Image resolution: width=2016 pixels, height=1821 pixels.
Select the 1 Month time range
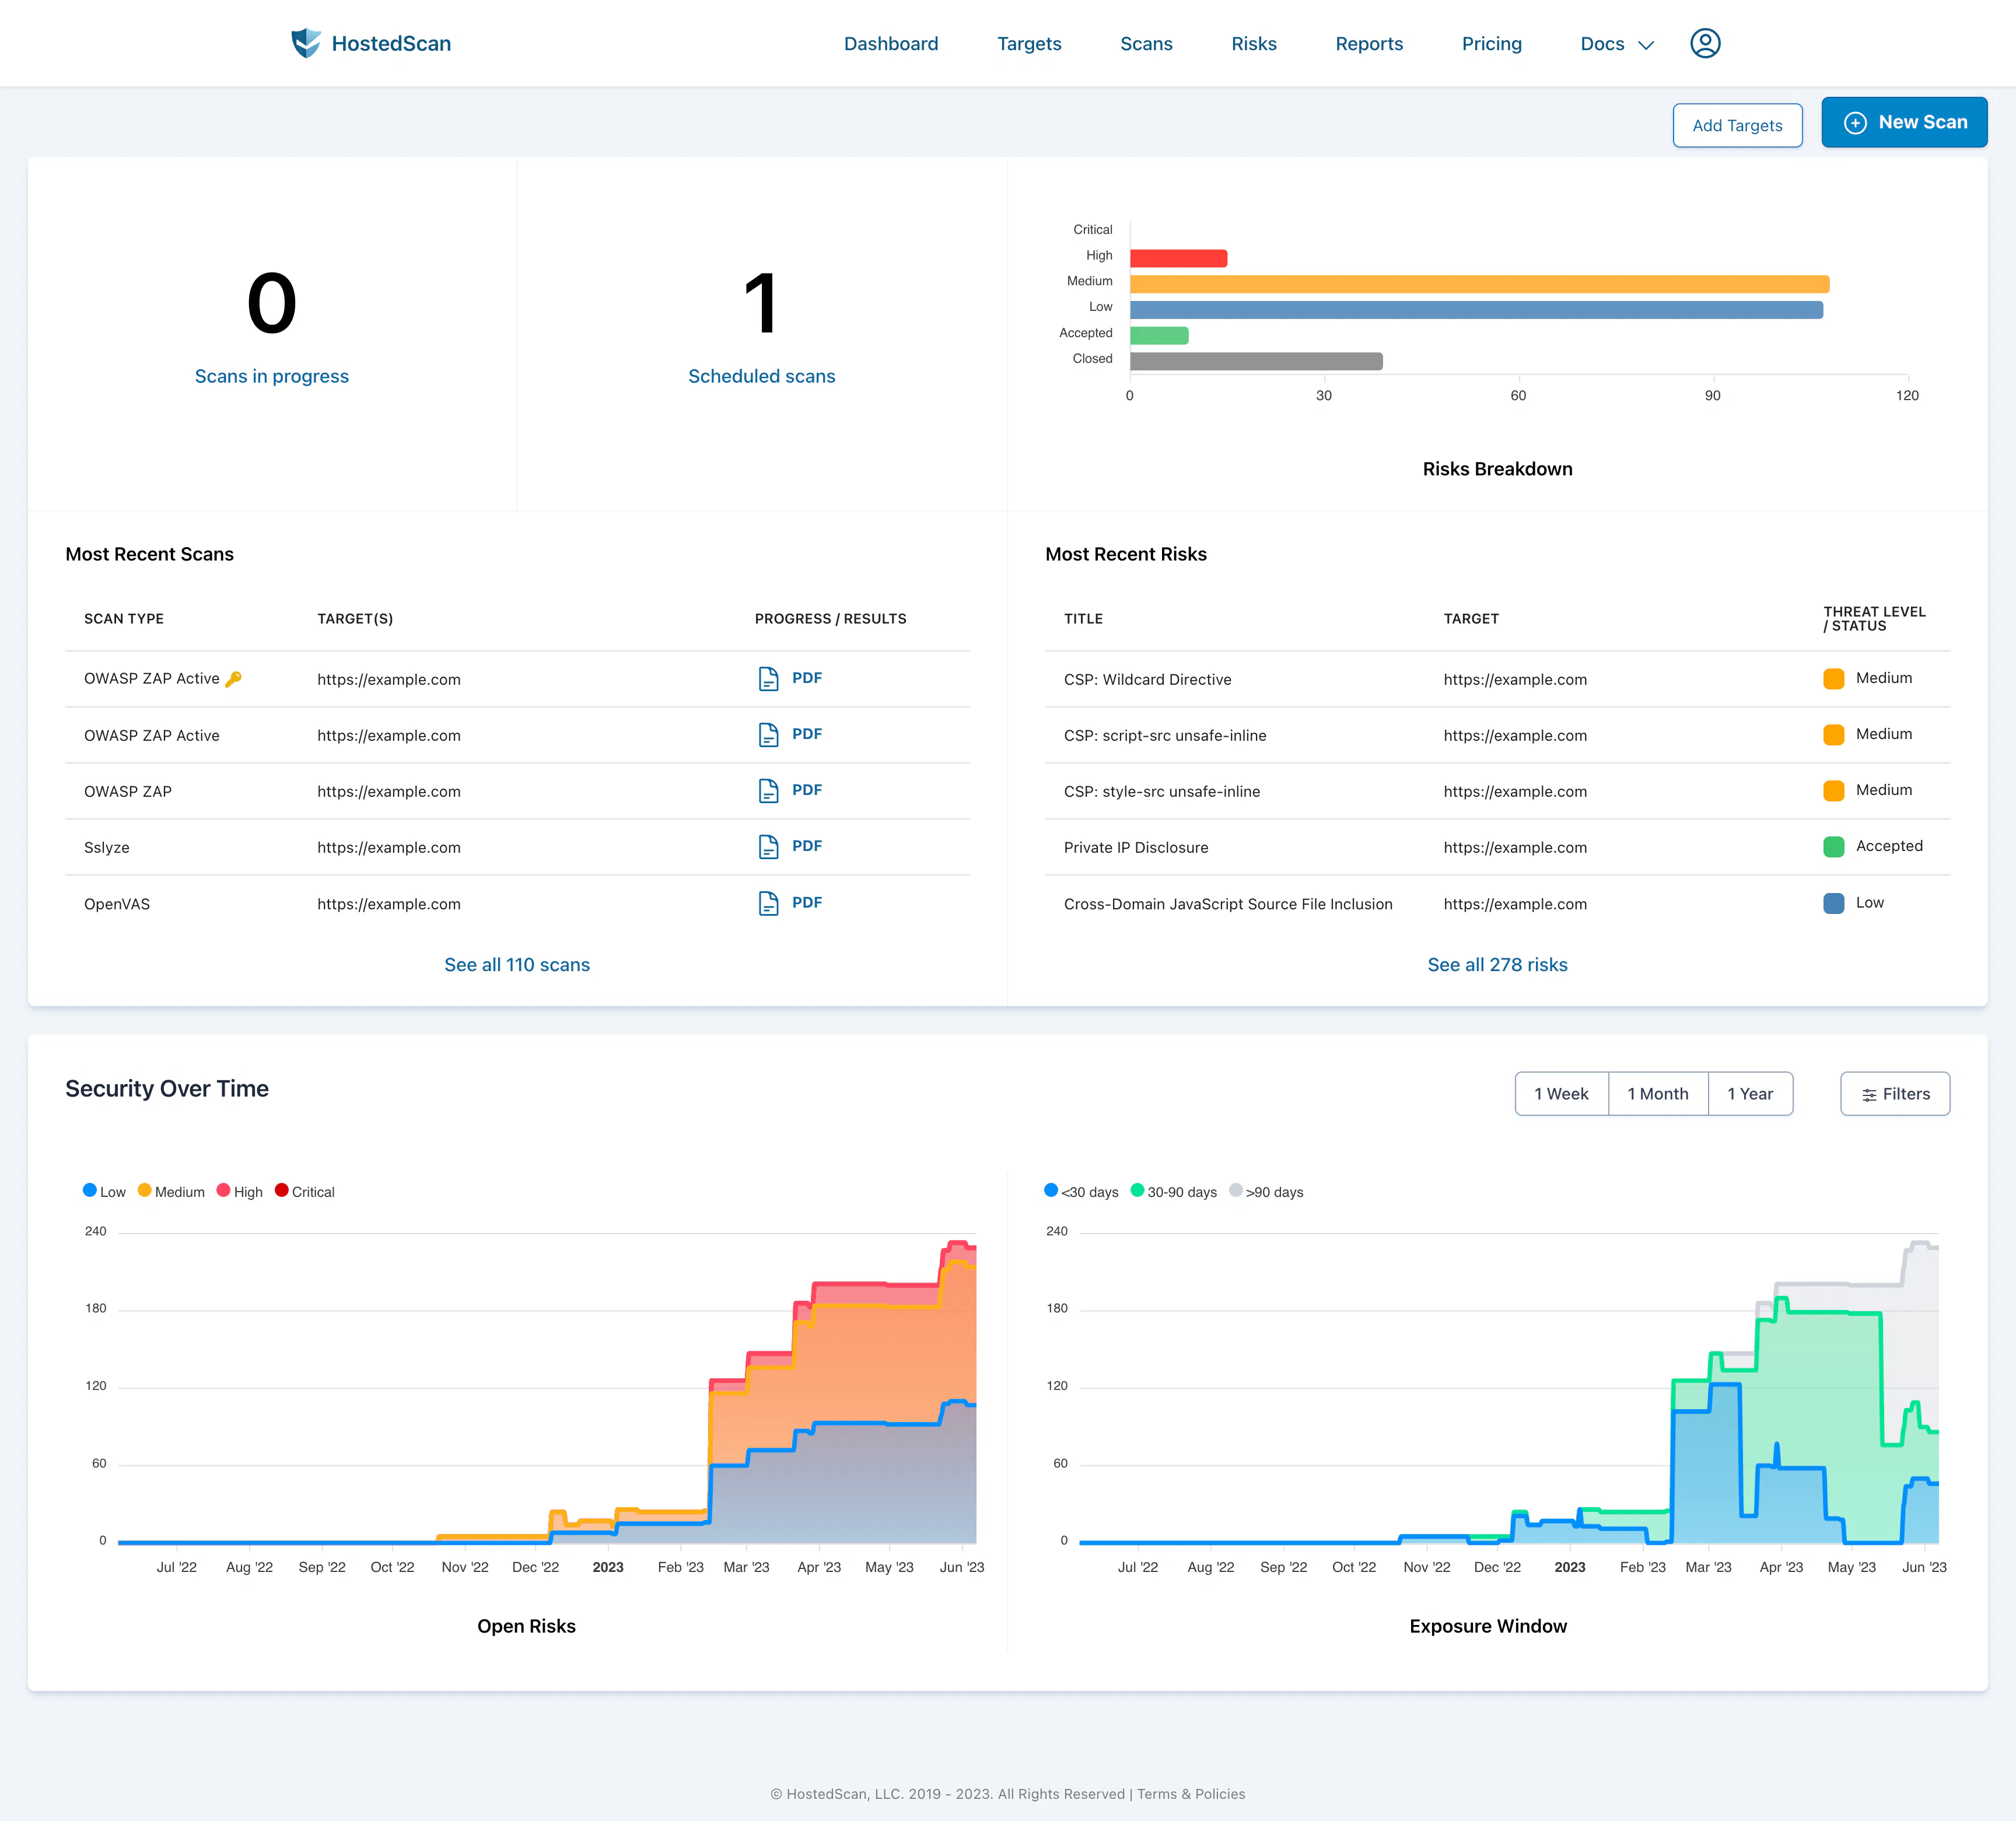click(x=1658, y=1094)
